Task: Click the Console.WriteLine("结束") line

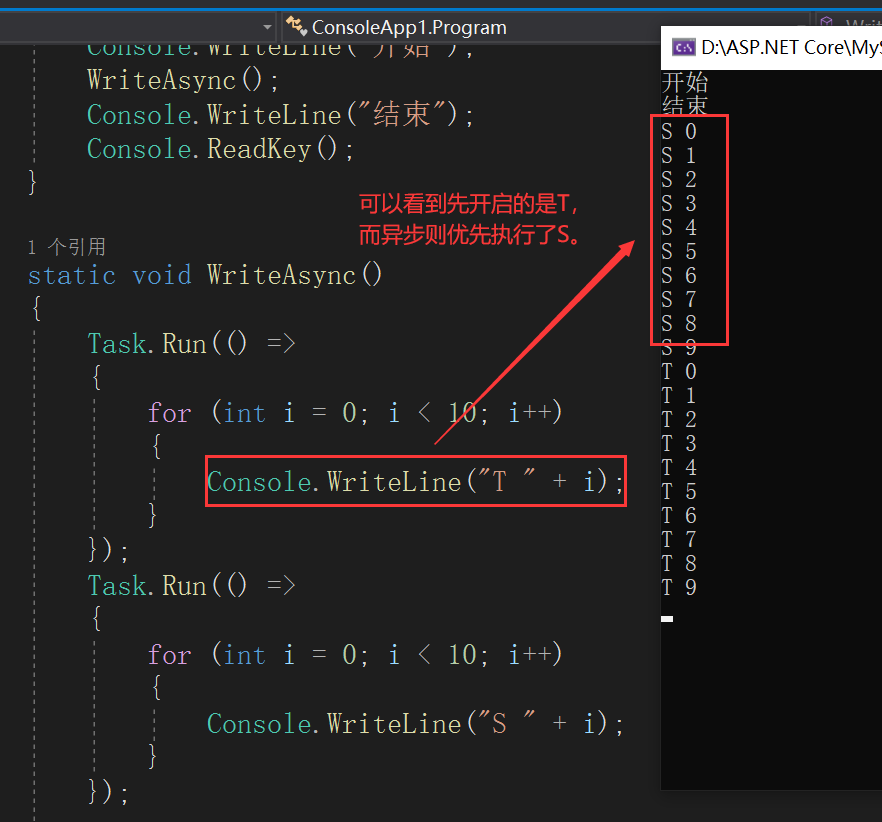Action: [280, 115]
